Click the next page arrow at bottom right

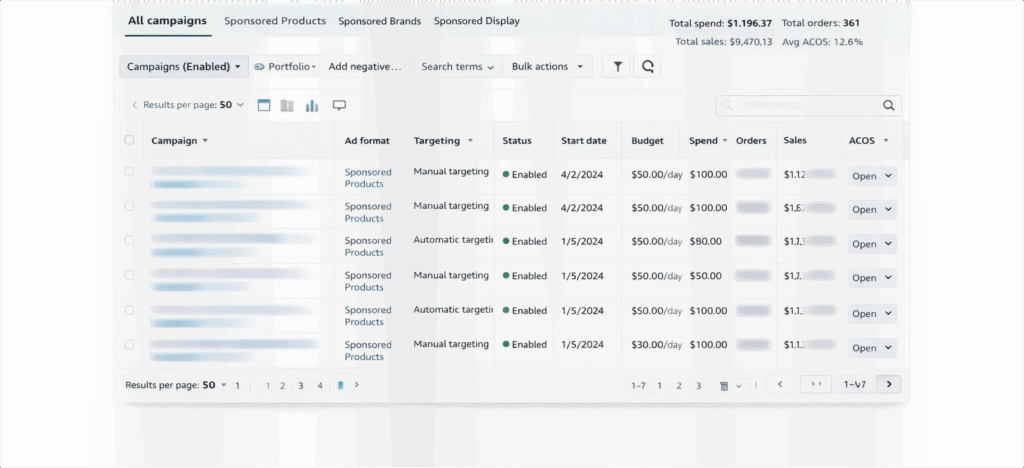pyautogui.click(x=889, y=384)
